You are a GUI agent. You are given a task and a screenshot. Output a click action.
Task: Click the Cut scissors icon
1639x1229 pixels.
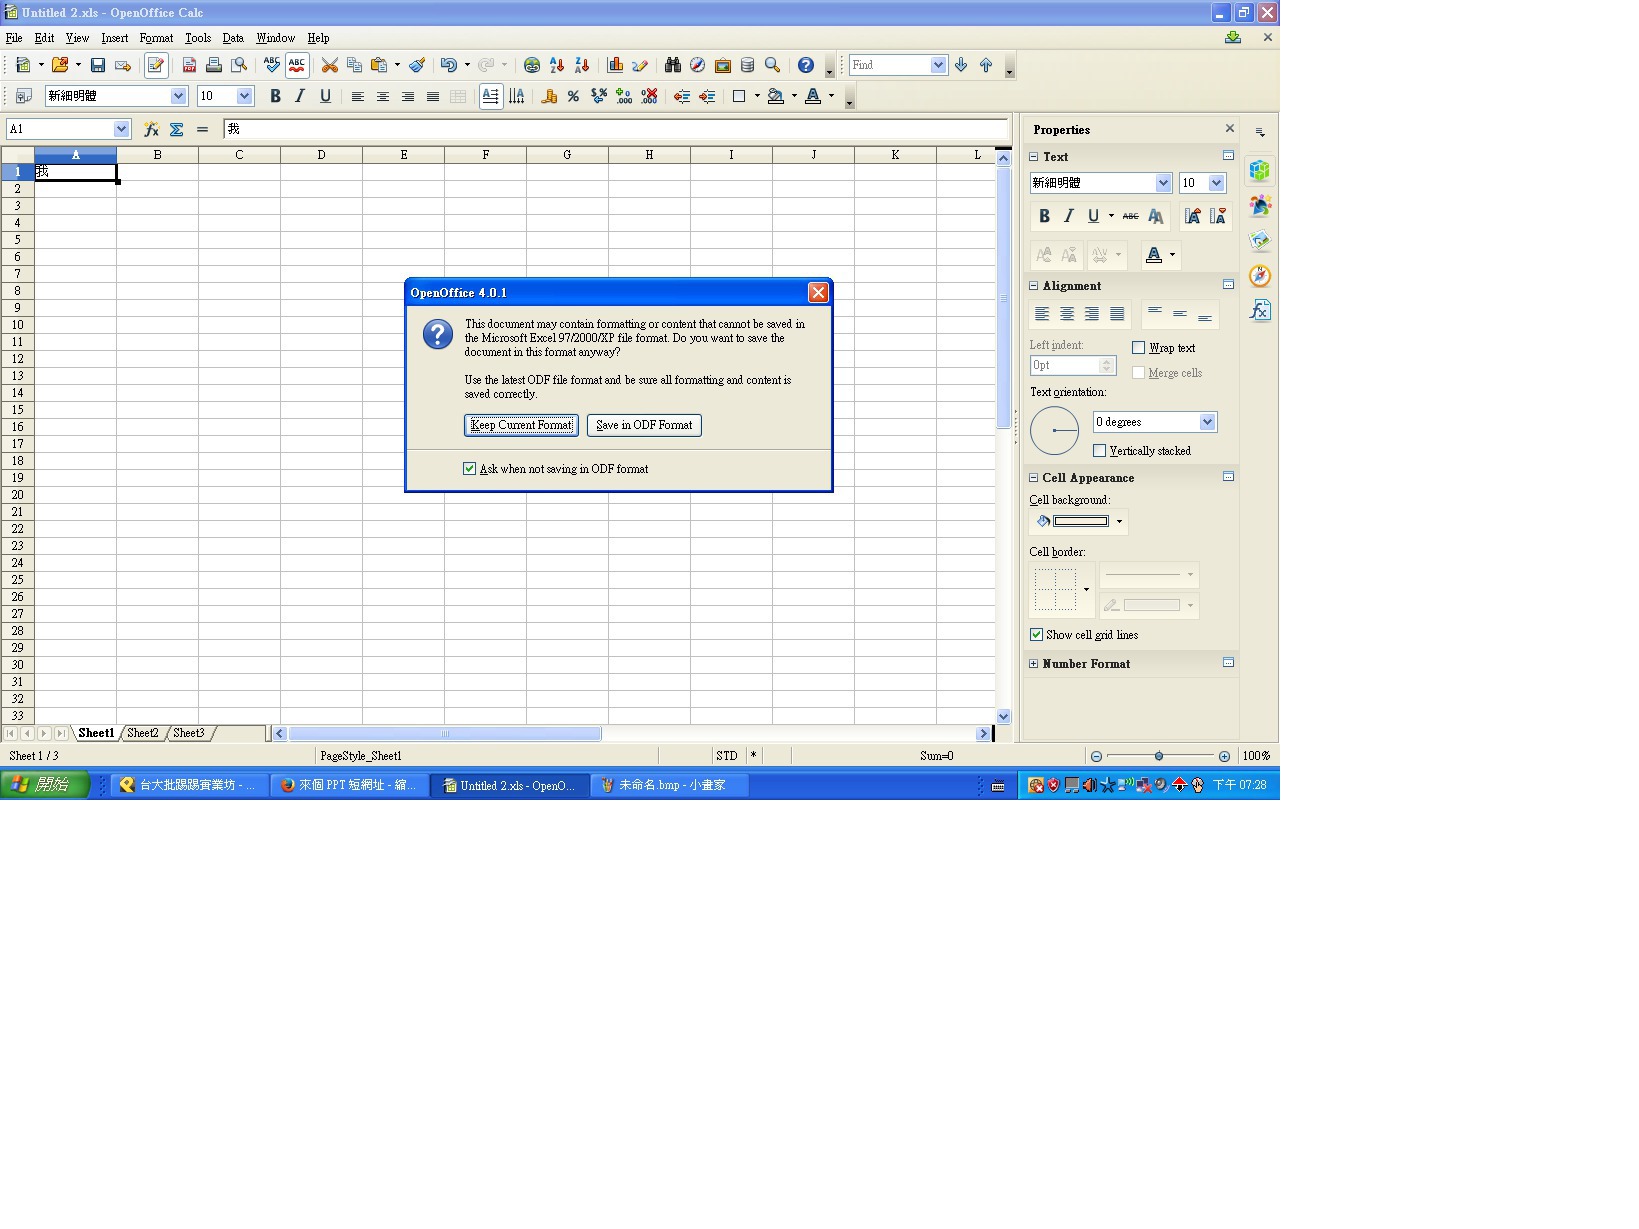pyautogui.click(x=329, y=65)
